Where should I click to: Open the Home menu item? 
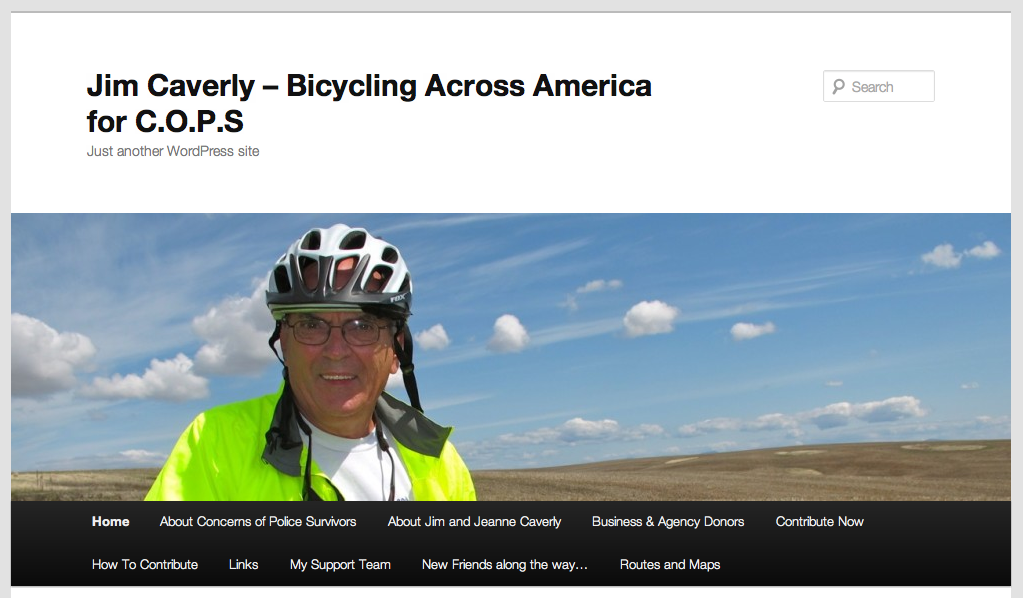click(x=110, y=522)
